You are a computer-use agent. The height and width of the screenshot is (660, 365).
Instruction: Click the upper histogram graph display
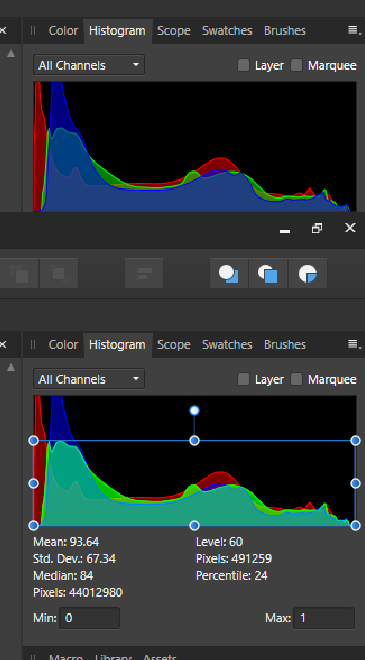pos(195,146)
